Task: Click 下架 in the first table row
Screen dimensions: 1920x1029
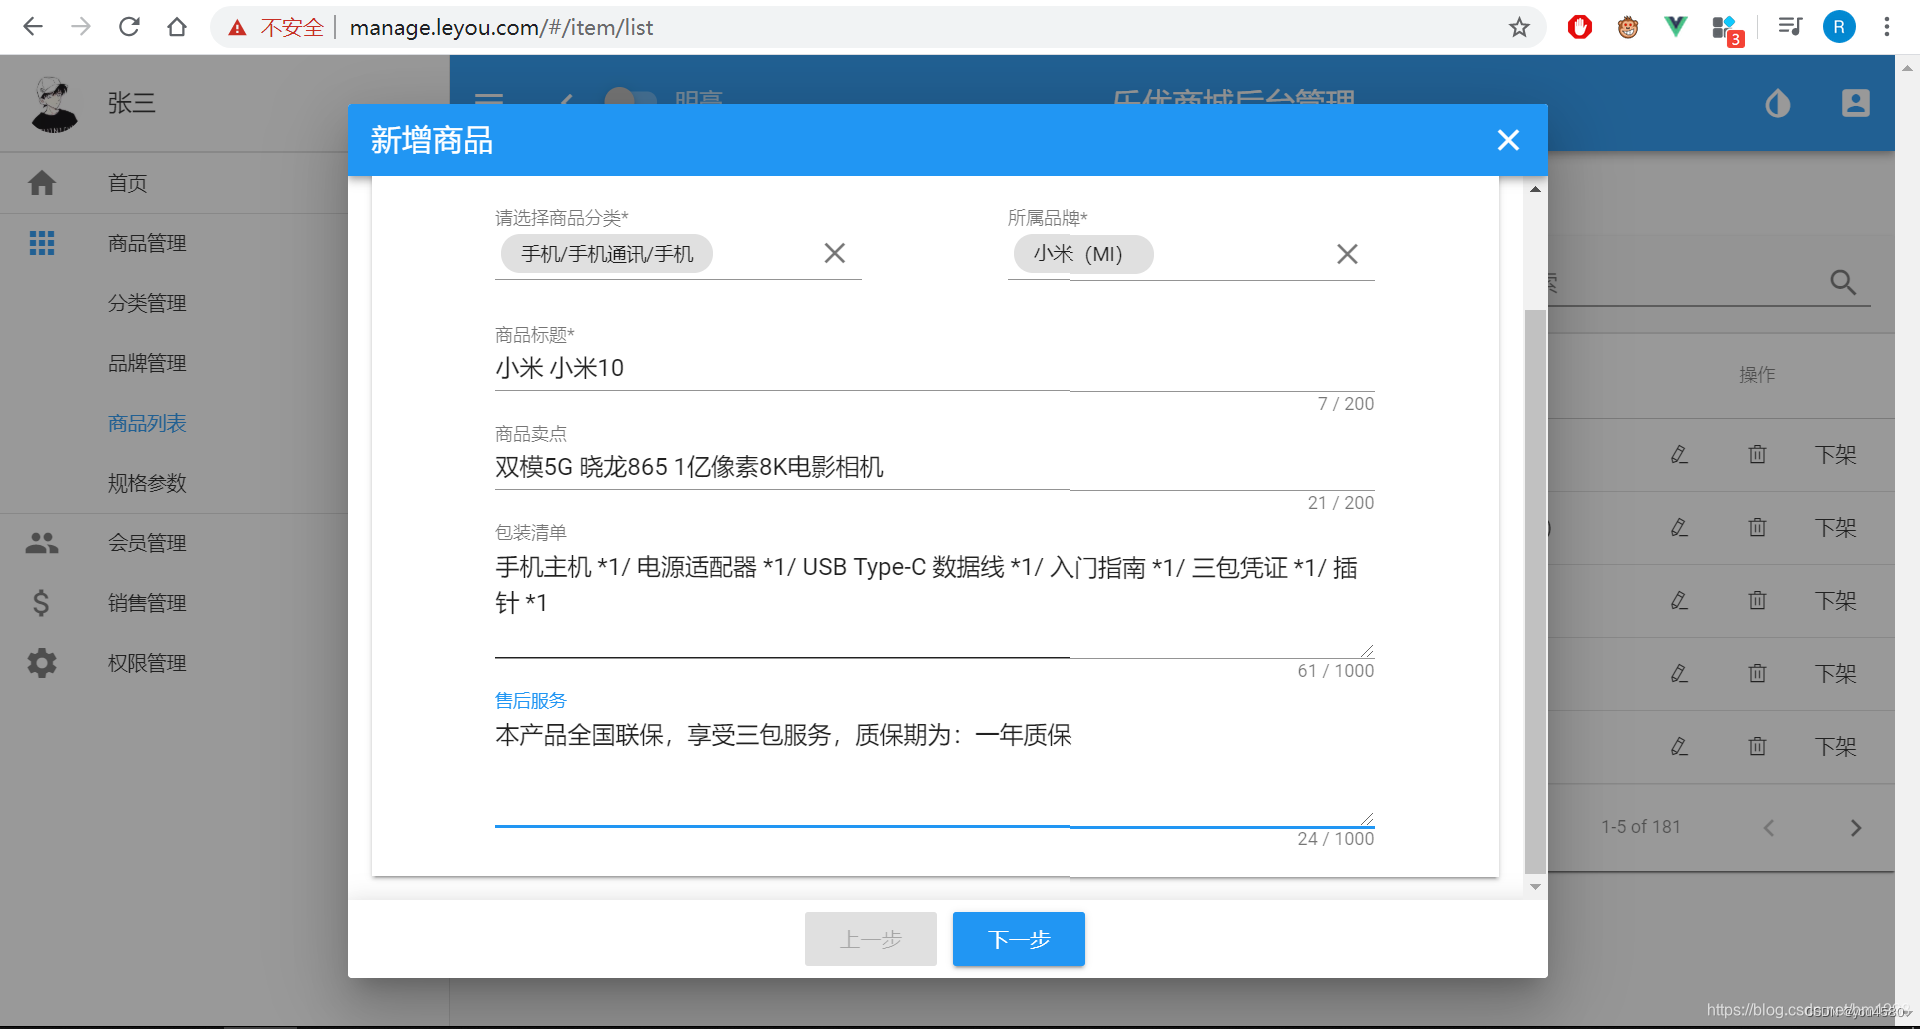Action: [1836, 455]
